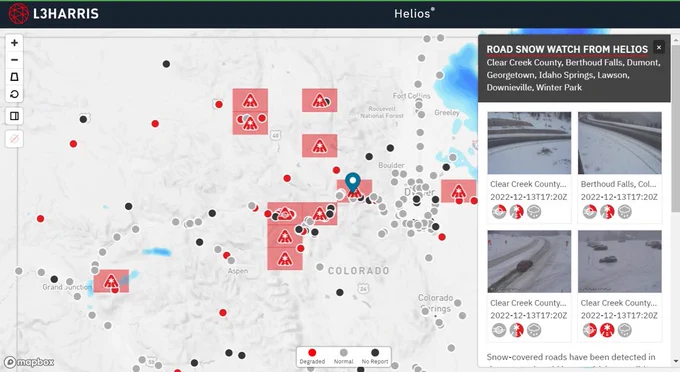Zoom in on the map
Viewport: 680px width, 372px height.
(x=14, y=43)
